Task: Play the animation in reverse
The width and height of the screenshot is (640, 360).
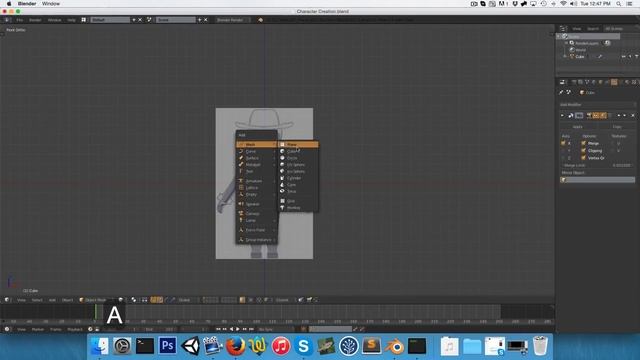Action: coord(231,329)
